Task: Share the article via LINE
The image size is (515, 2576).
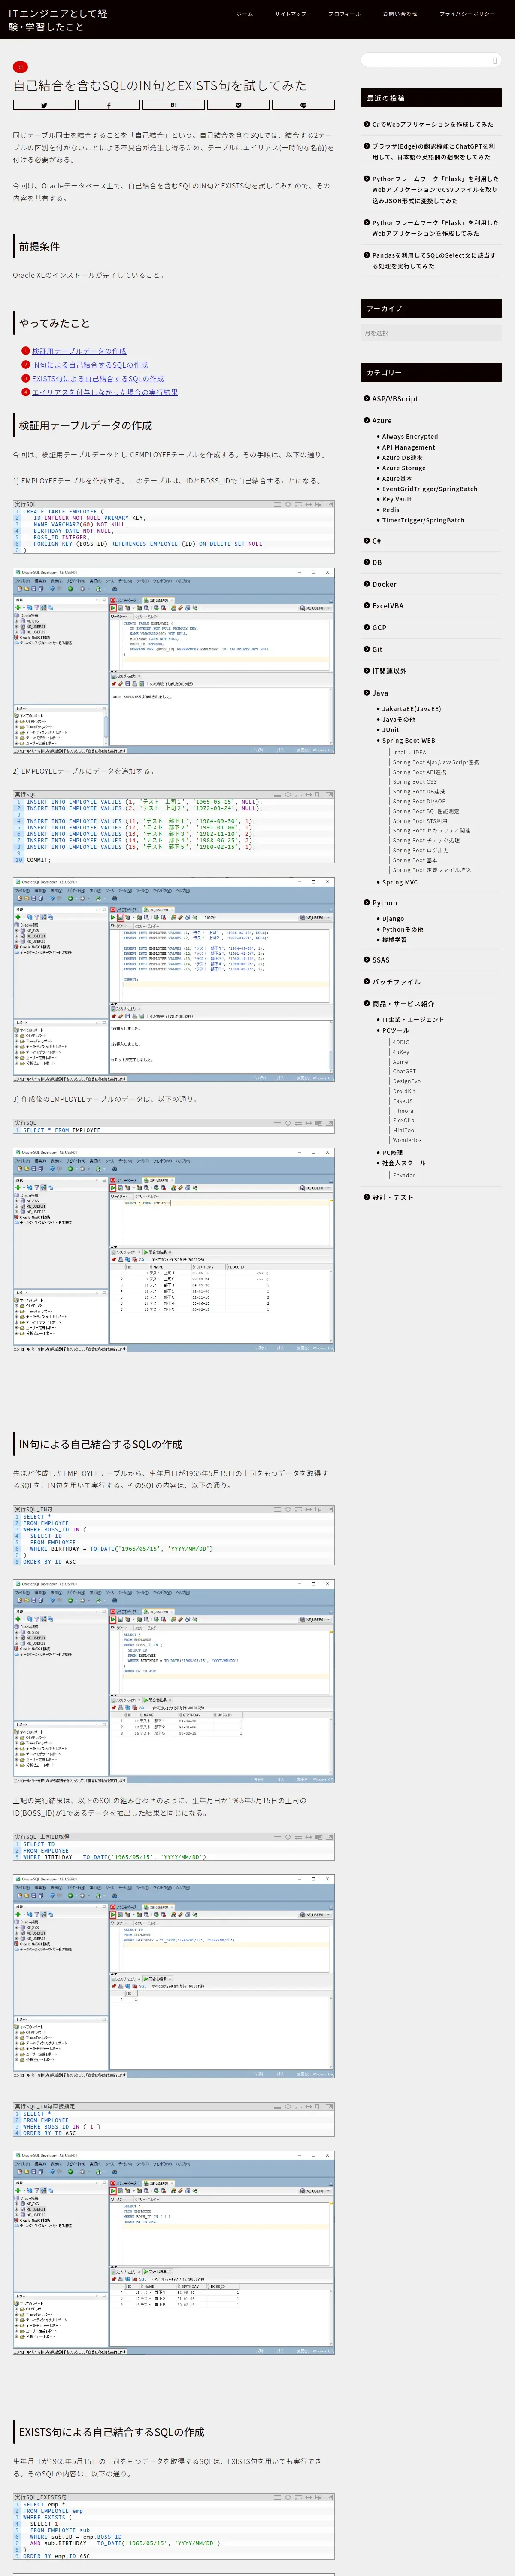Action: click(303, 105)
